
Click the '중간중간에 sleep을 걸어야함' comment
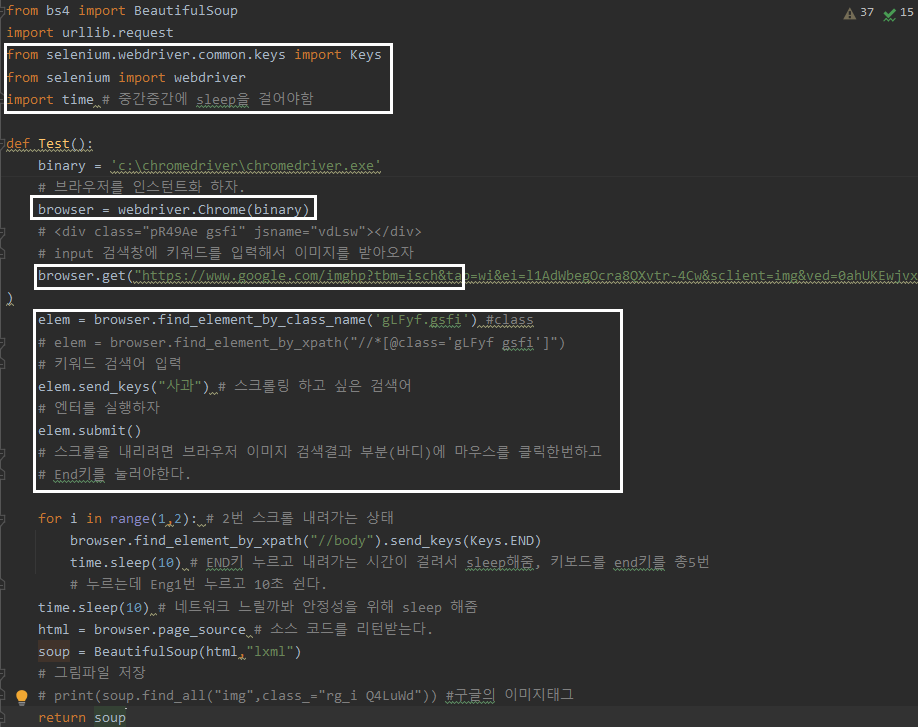pyautogui.click(x=208, y=100)
